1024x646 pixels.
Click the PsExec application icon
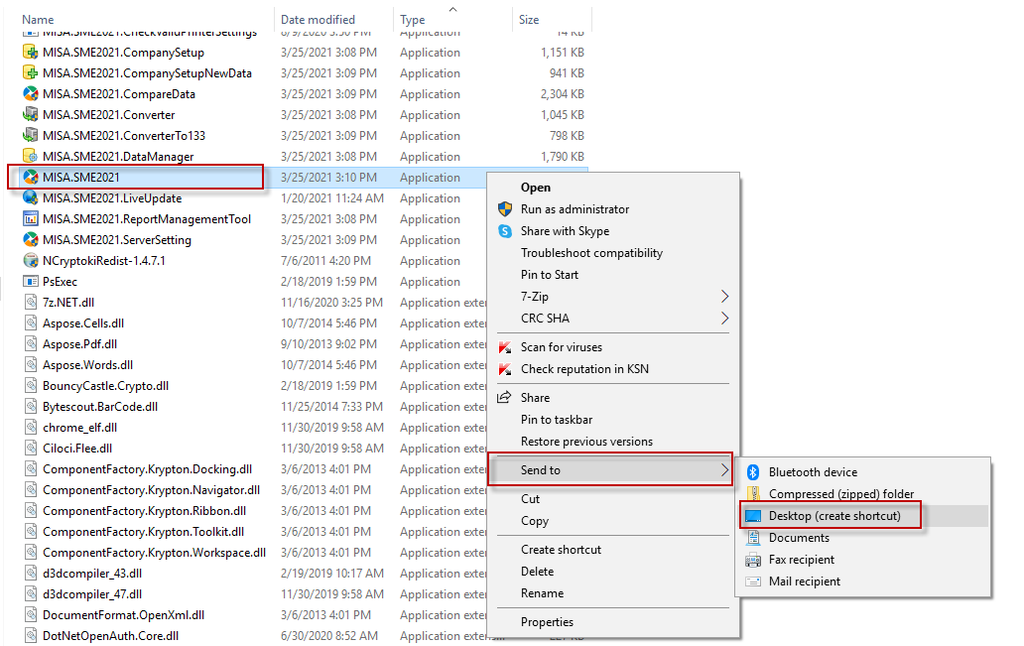click(30, 282)
